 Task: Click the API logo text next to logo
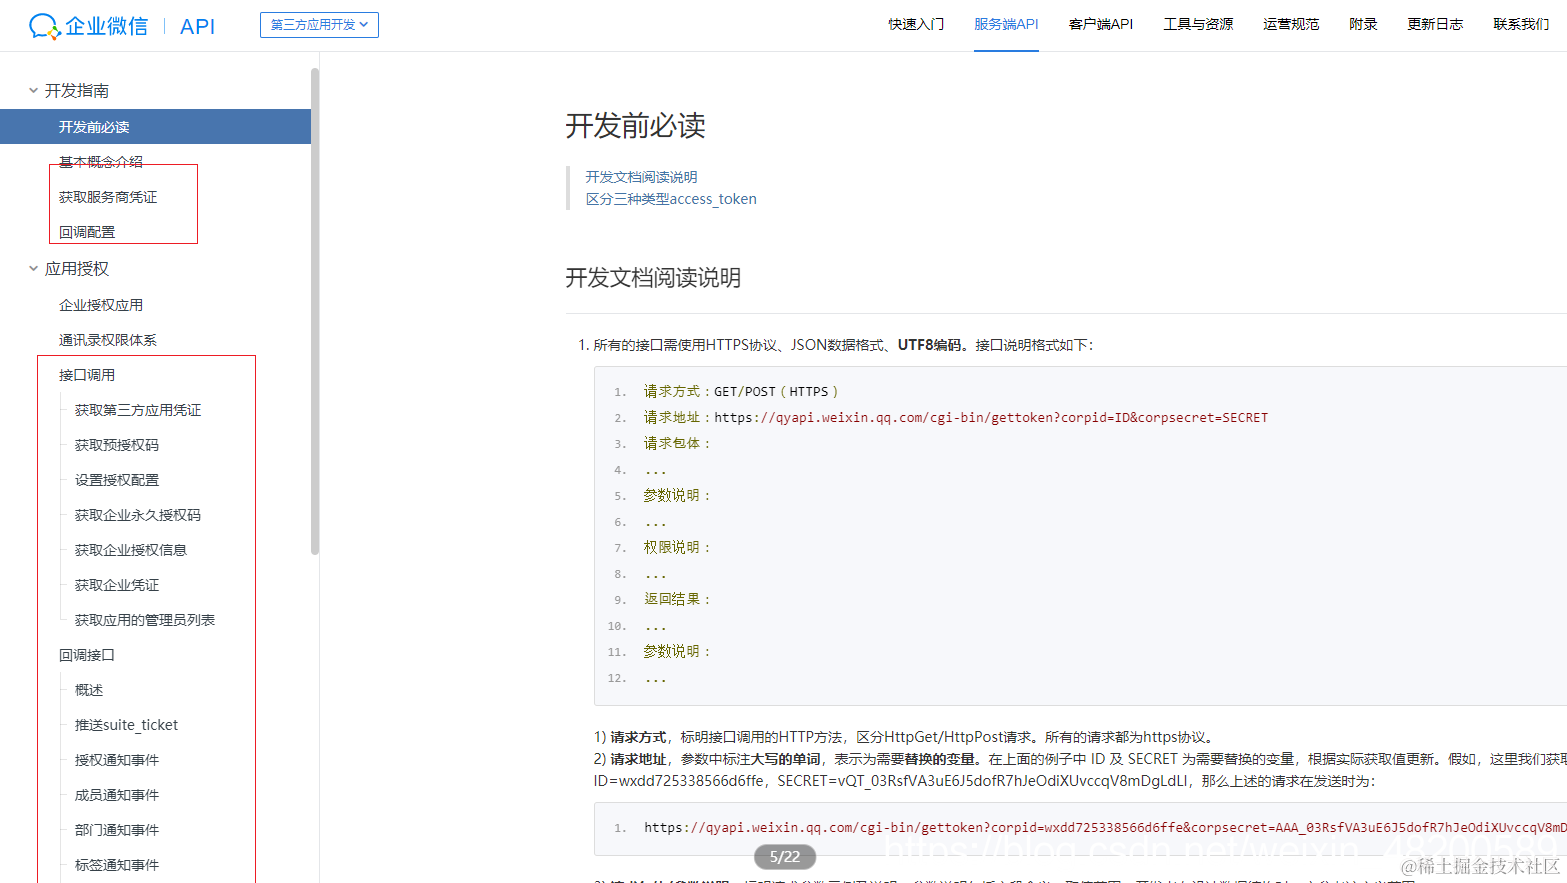coord(196,26)
